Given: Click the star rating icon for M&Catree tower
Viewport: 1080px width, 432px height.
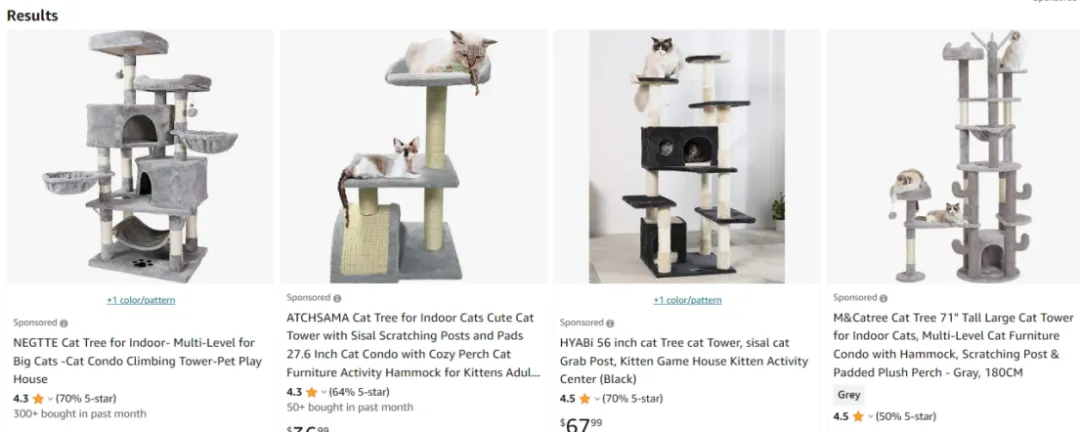Looking at the screenshot, I should click(858, 416).
